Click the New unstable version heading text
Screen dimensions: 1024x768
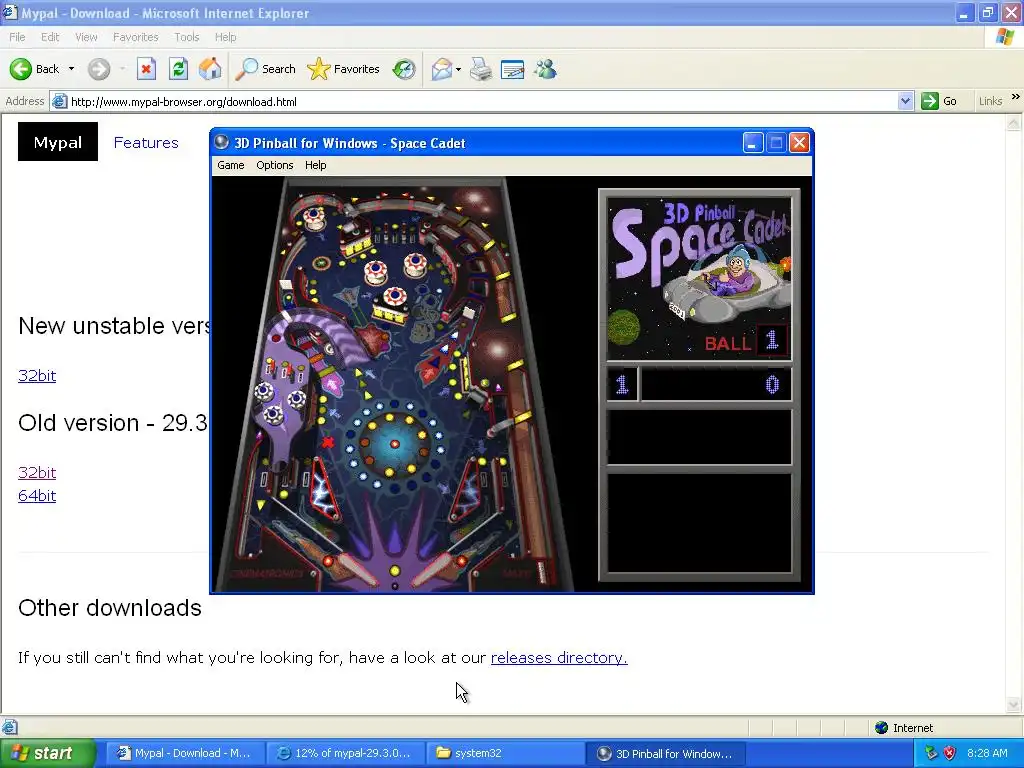114,326
